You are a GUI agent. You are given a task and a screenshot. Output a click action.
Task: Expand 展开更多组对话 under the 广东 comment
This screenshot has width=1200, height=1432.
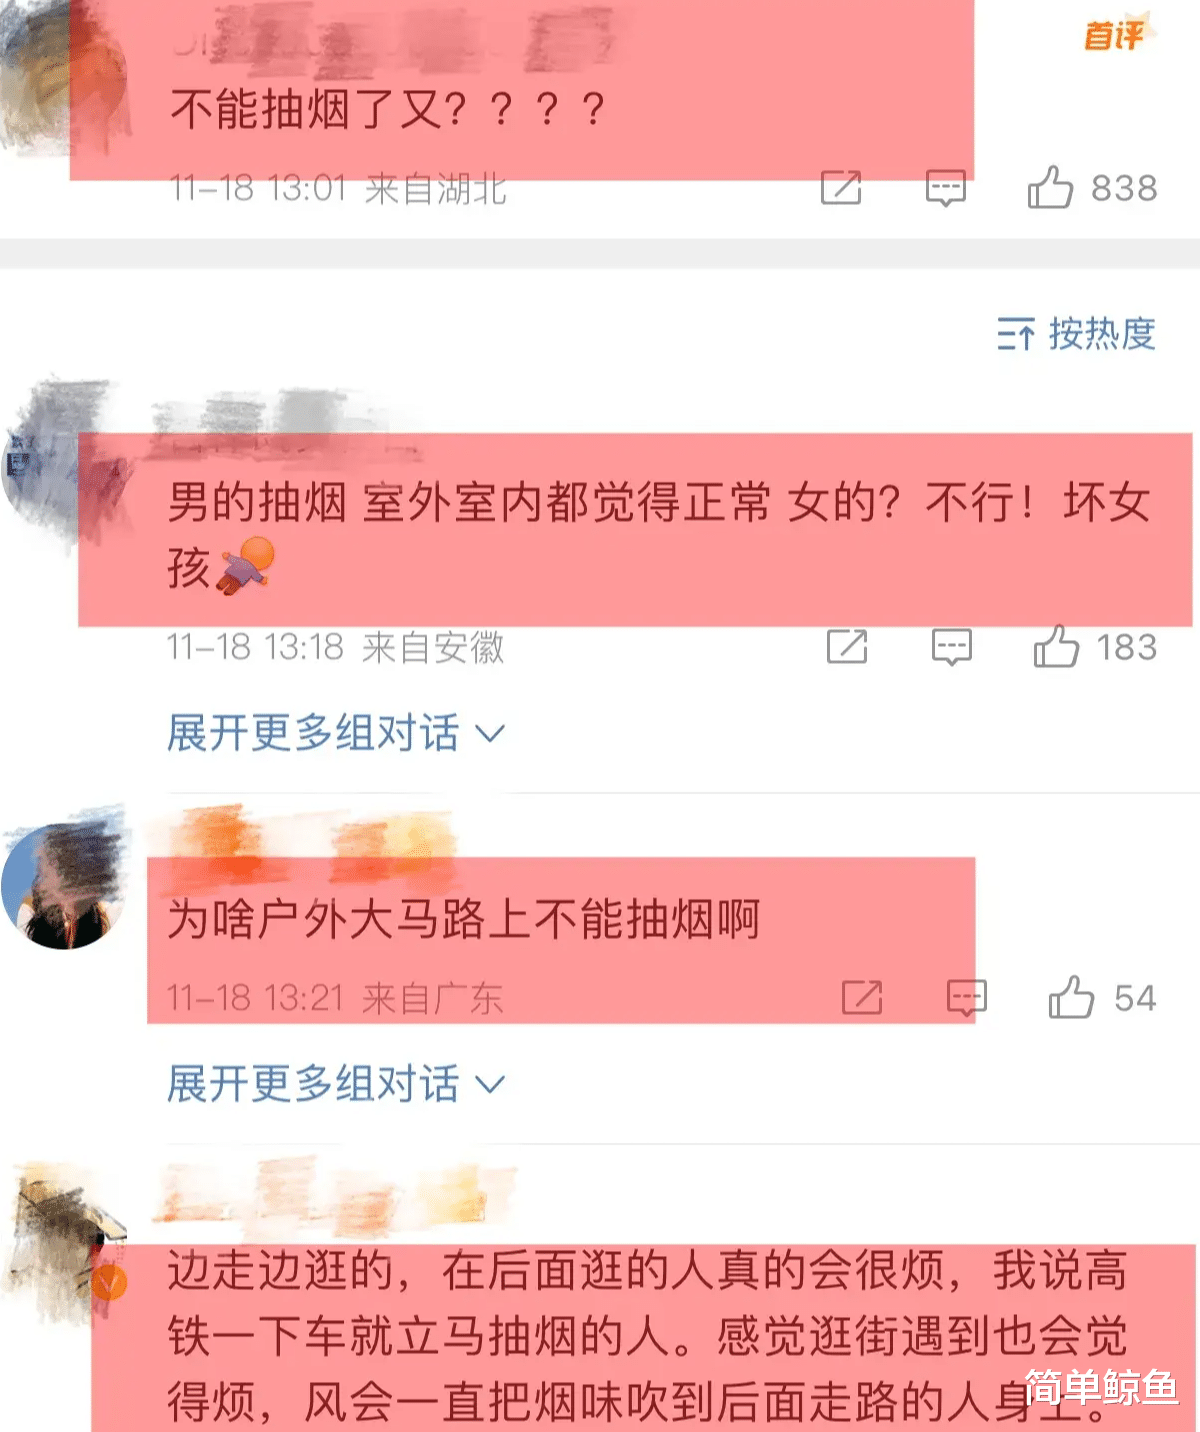[335, 1084]
